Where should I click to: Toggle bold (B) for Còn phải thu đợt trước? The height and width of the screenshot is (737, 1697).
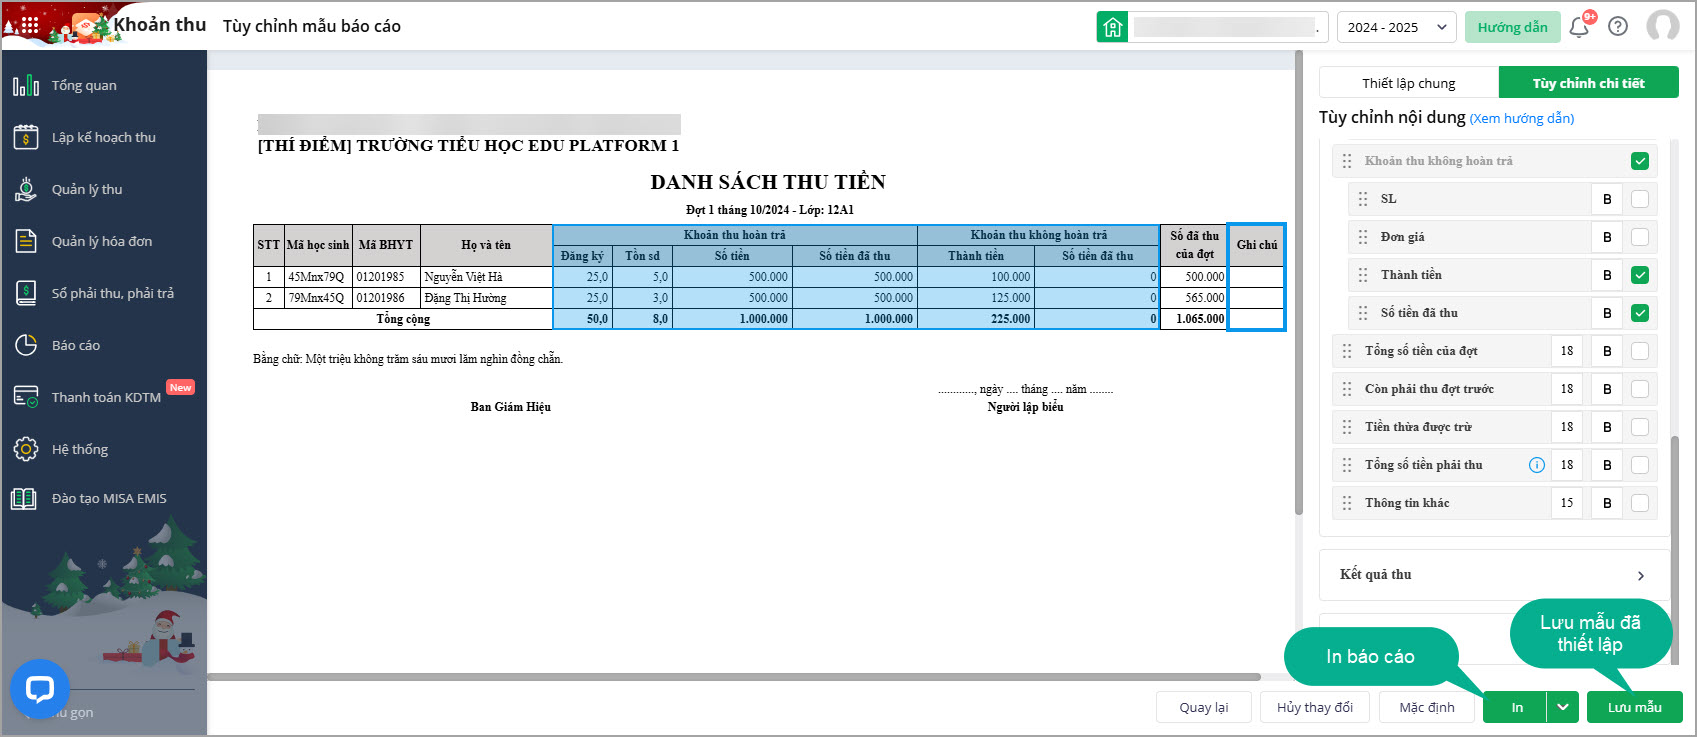[x=1607, y=389]
